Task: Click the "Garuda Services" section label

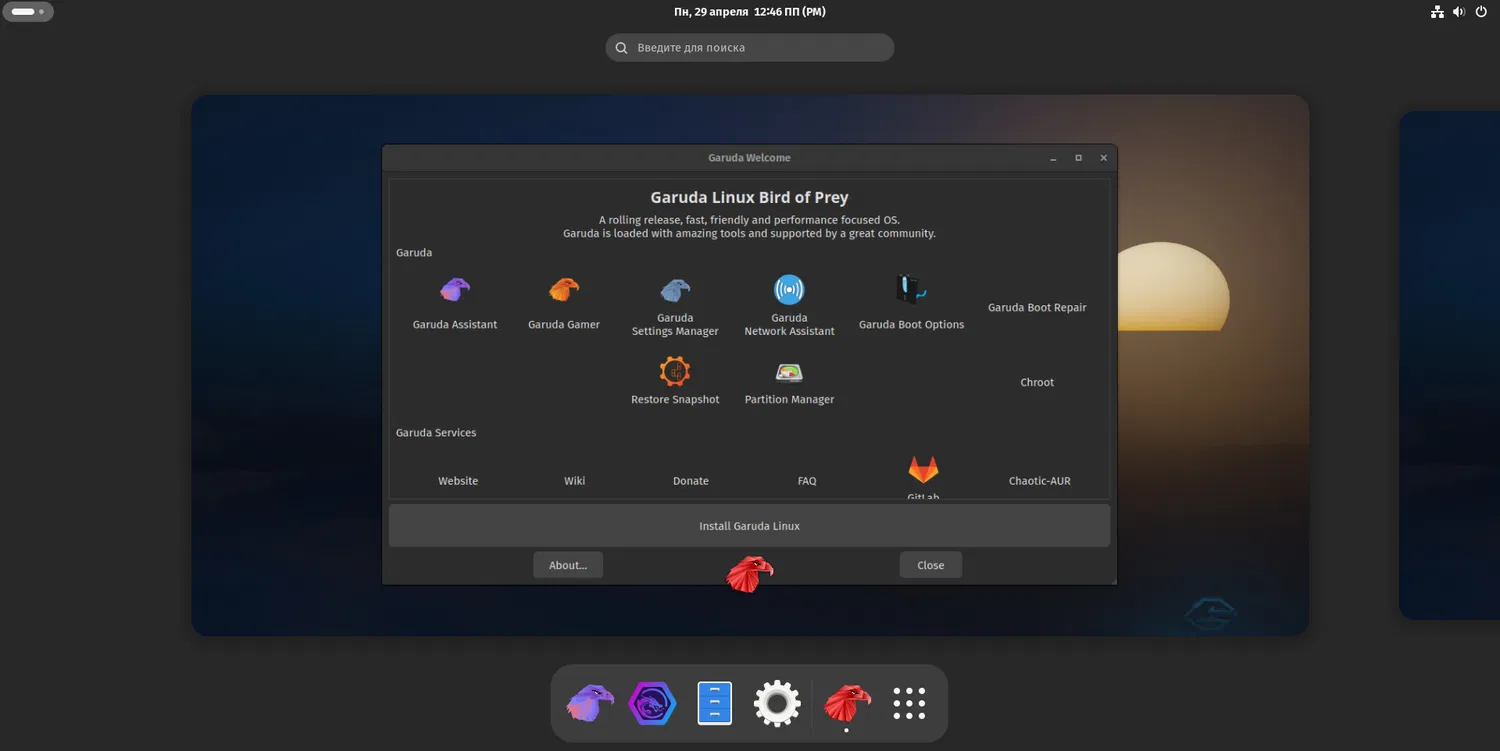Action: 436,433
